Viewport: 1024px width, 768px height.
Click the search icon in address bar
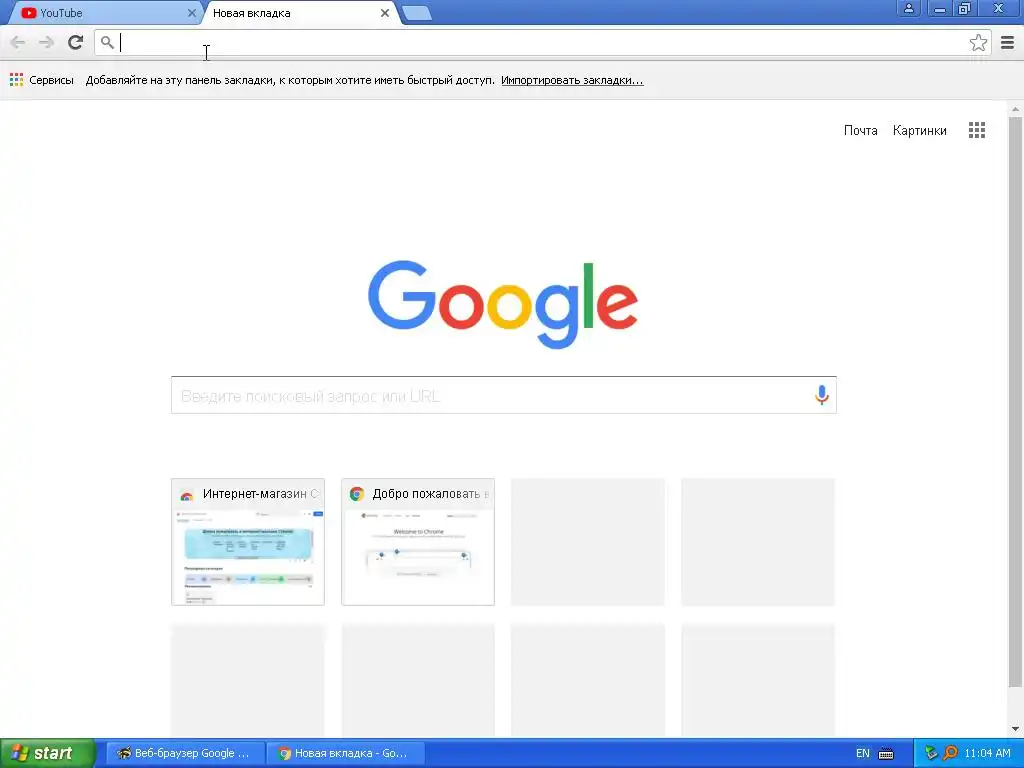pyautogui.click(x=107, y=43)
